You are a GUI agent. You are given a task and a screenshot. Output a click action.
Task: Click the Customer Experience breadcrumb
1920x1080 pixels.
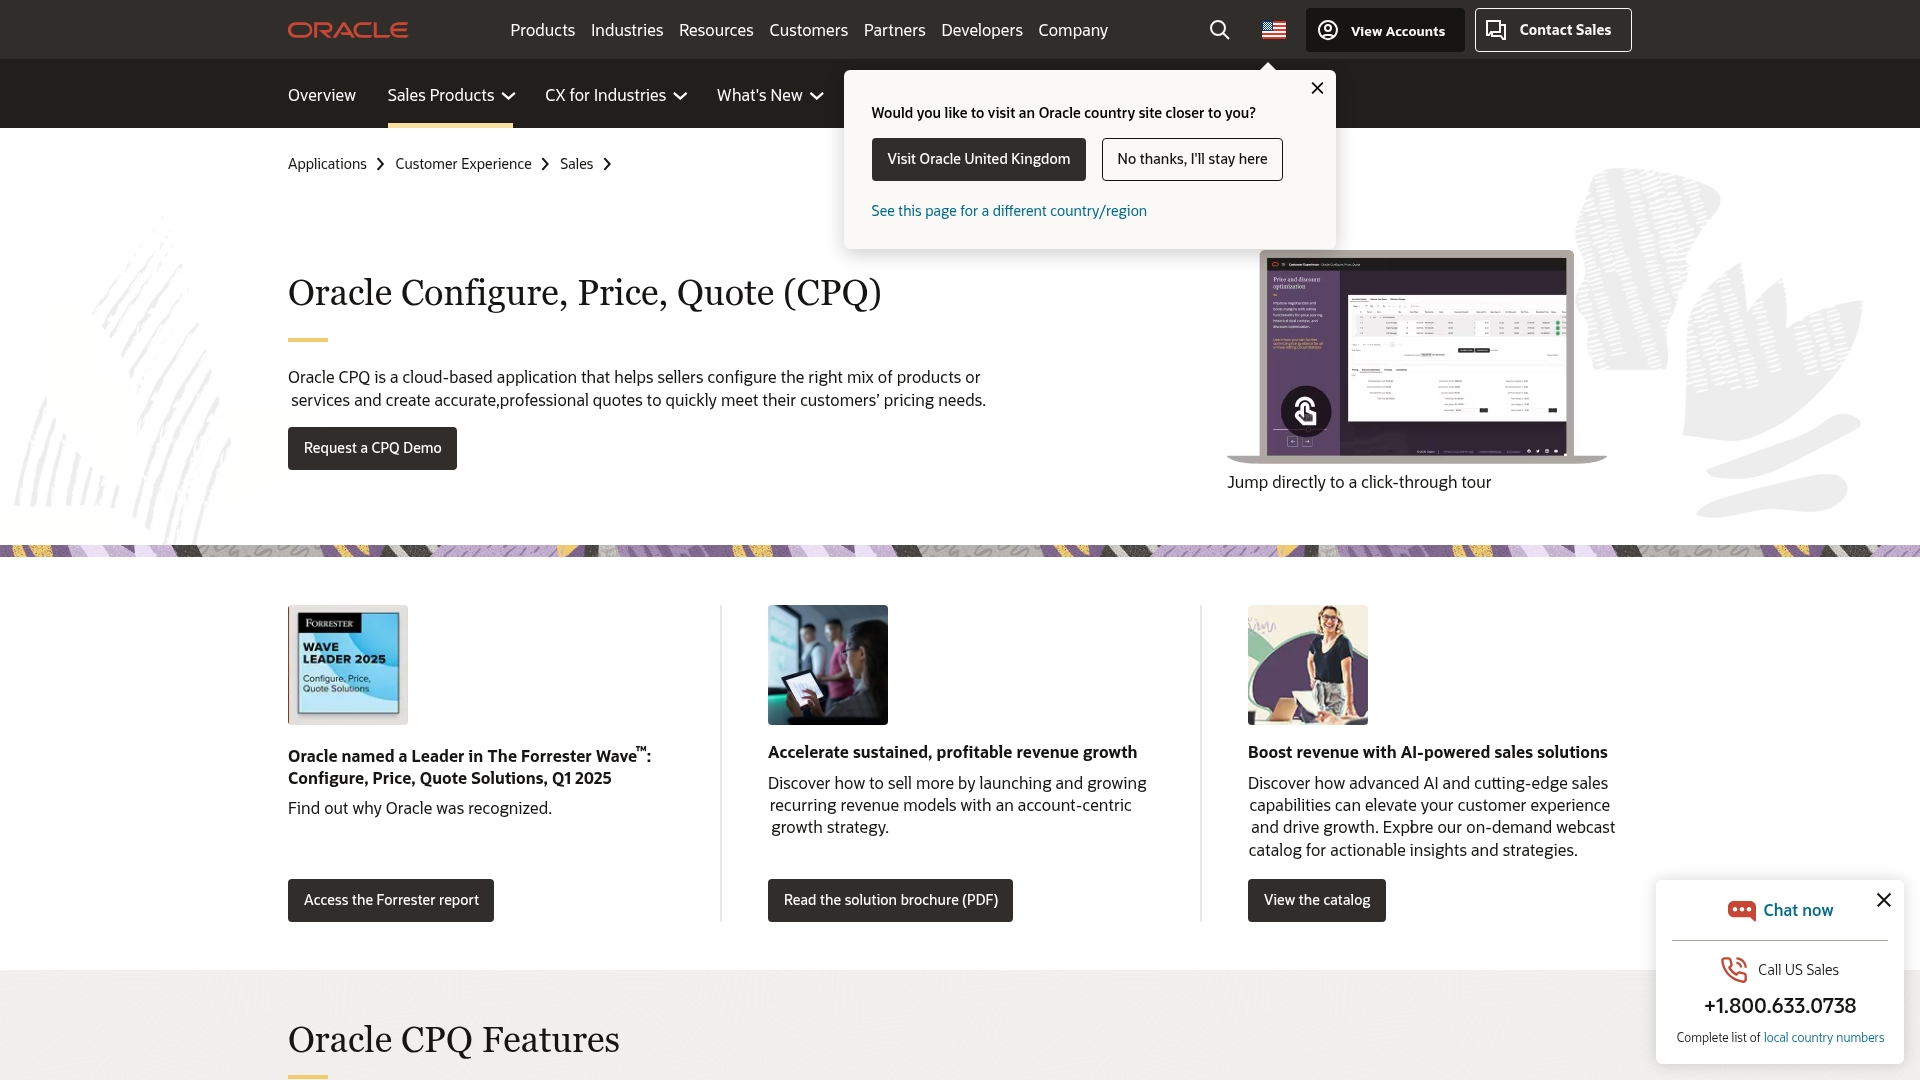click(x=463, y=164)
